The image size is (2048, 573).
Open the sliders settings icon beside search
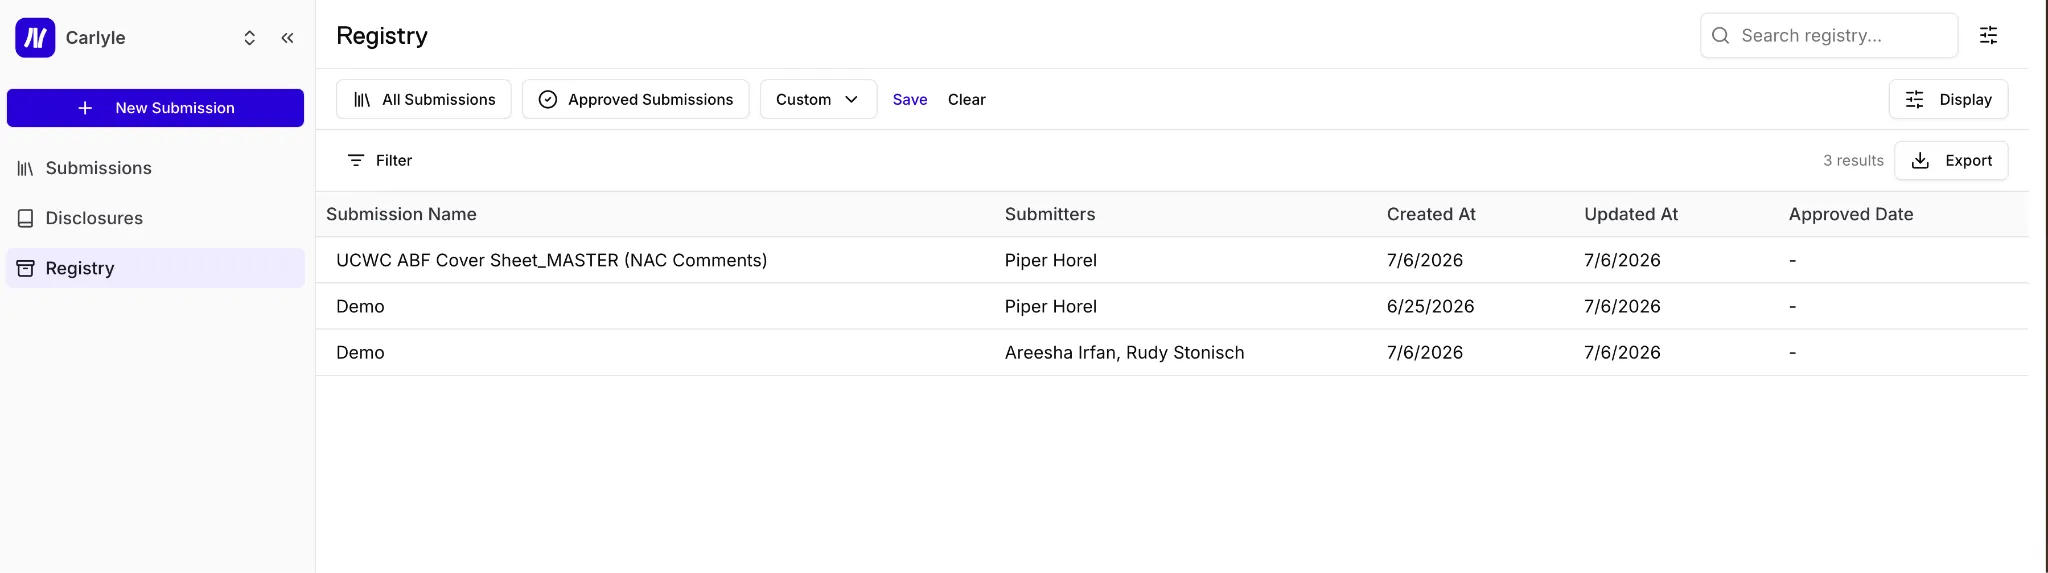(x=1989, y=36)
